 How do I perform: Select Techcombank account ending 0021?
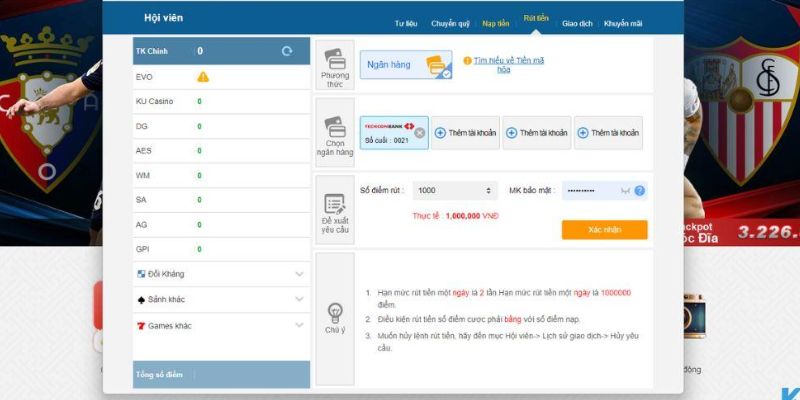point(388,133)
